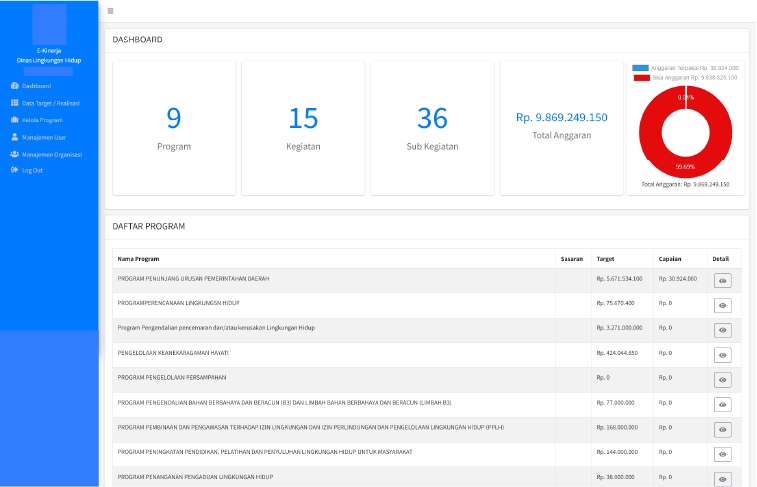The image size is (757, 487).
Task: Click the Manajemen Organisasi group icon
Action: [x=14, y=154]
